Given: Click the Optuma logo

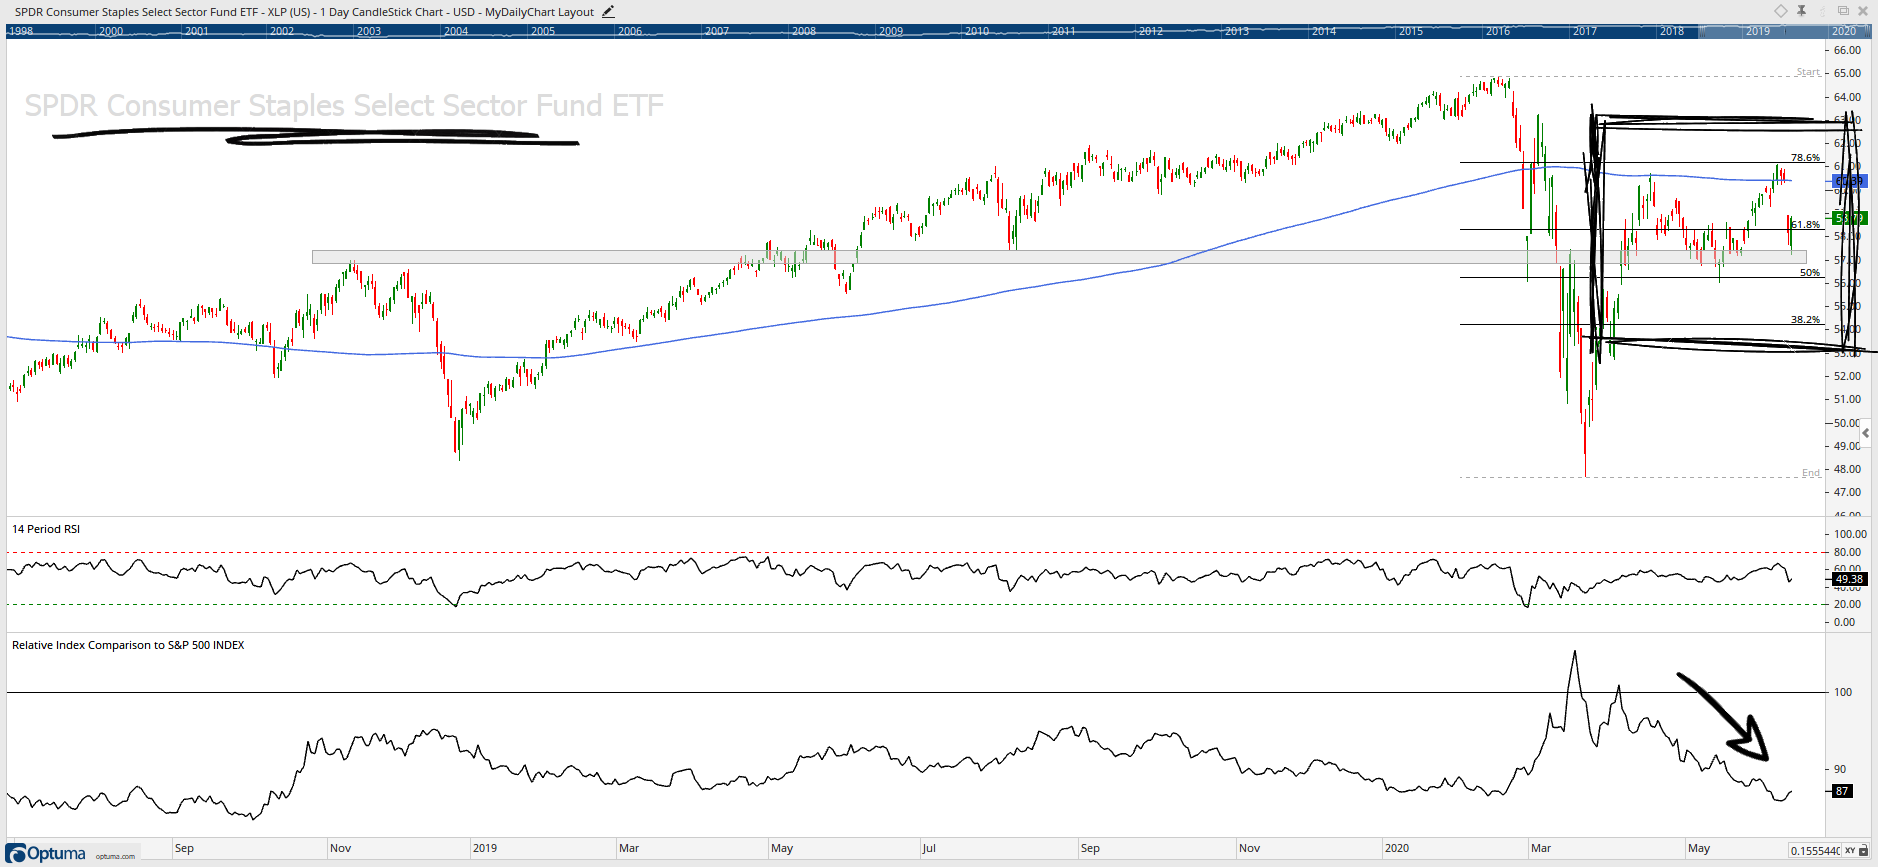Looking at the screenshot, I should [47, 853].
